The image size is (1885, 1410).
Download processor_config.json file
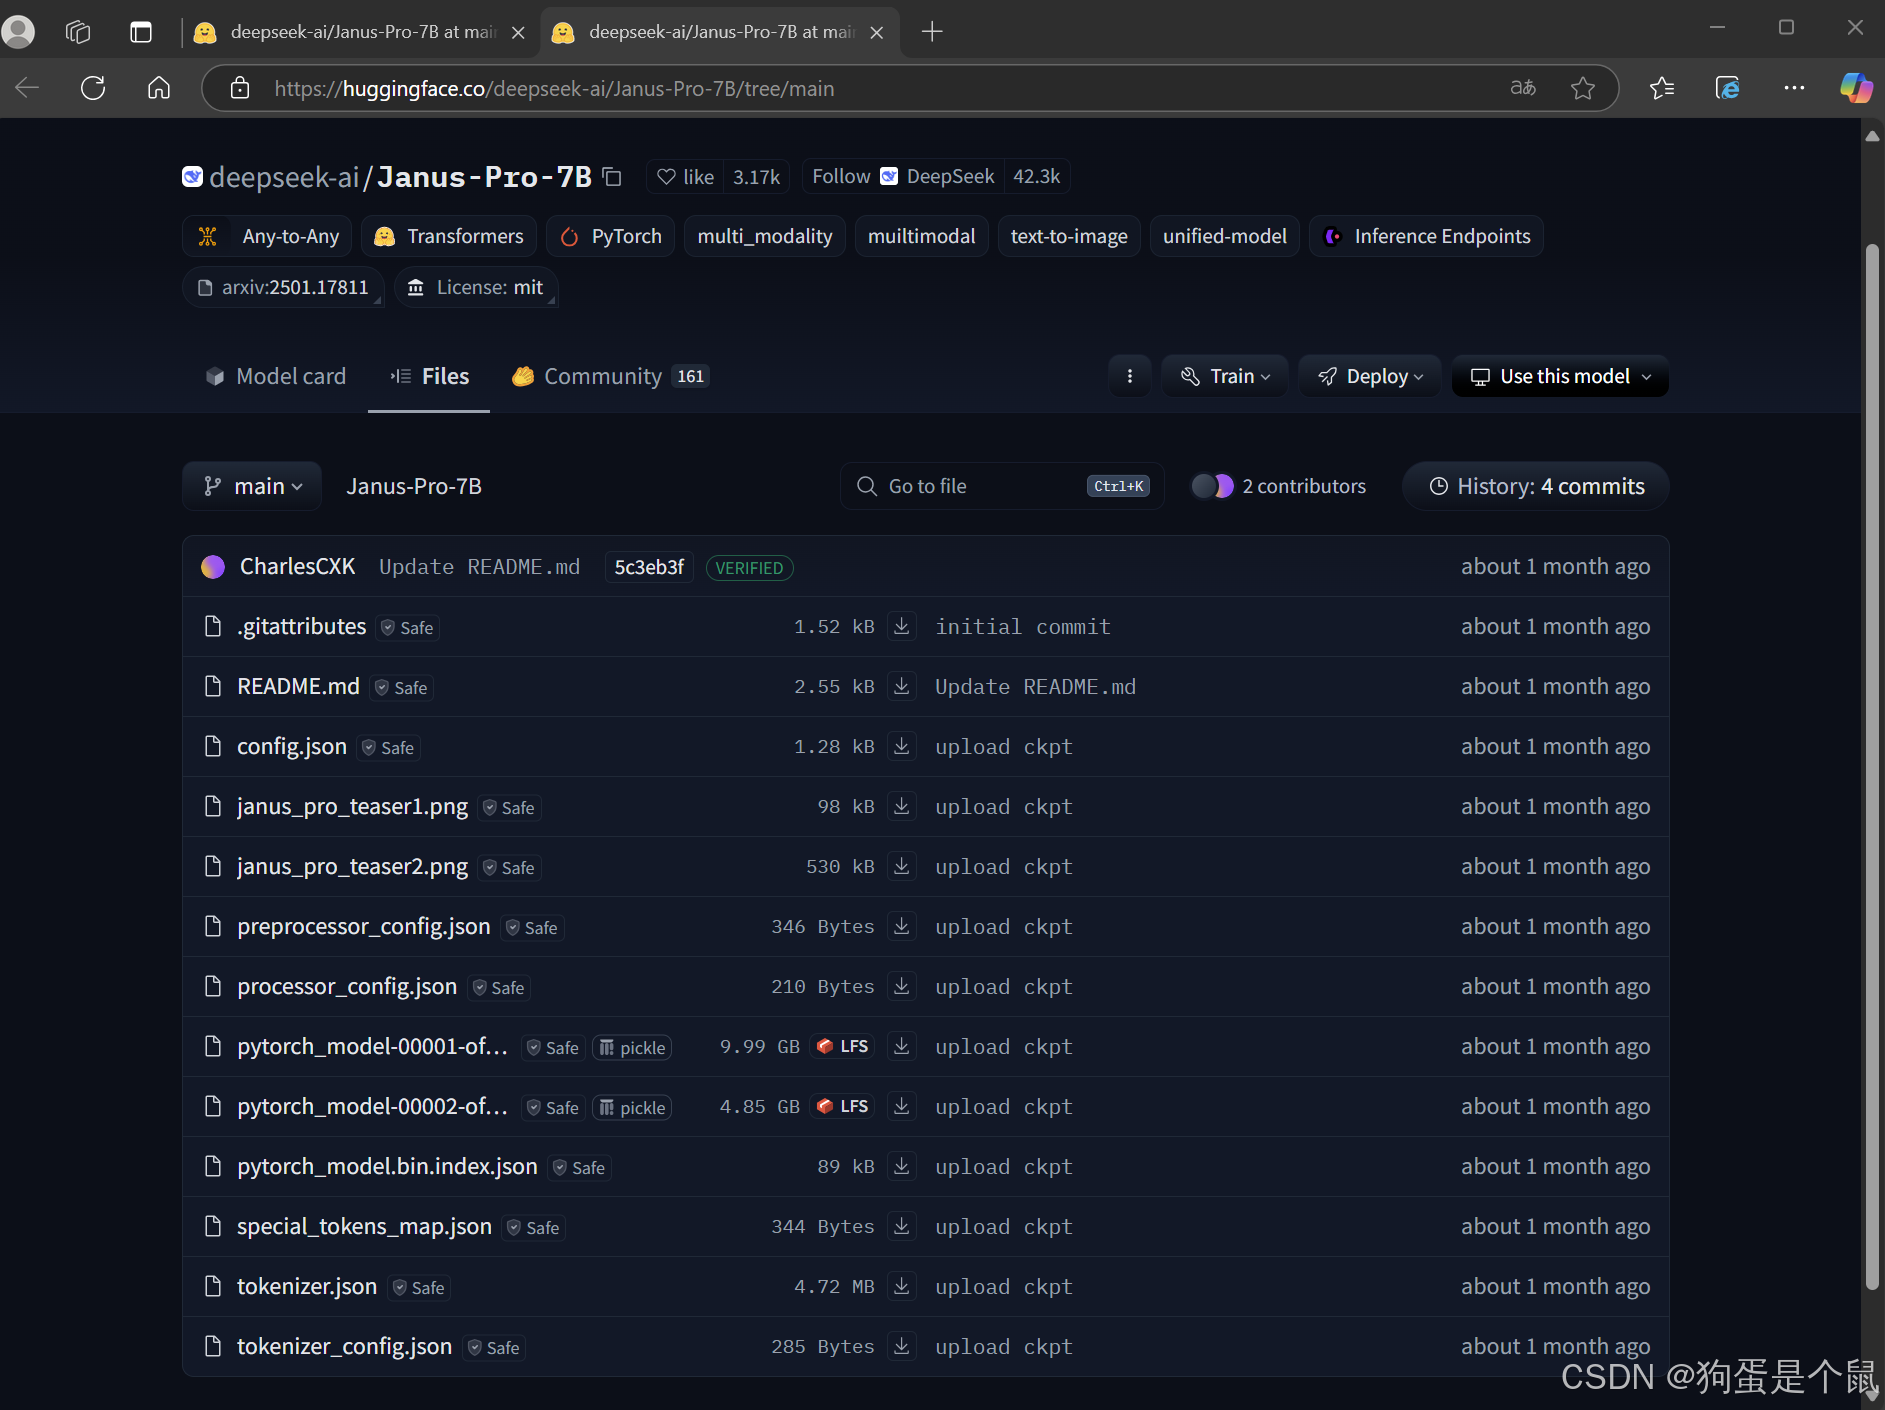pyautogui.click(x=901, y=986)
